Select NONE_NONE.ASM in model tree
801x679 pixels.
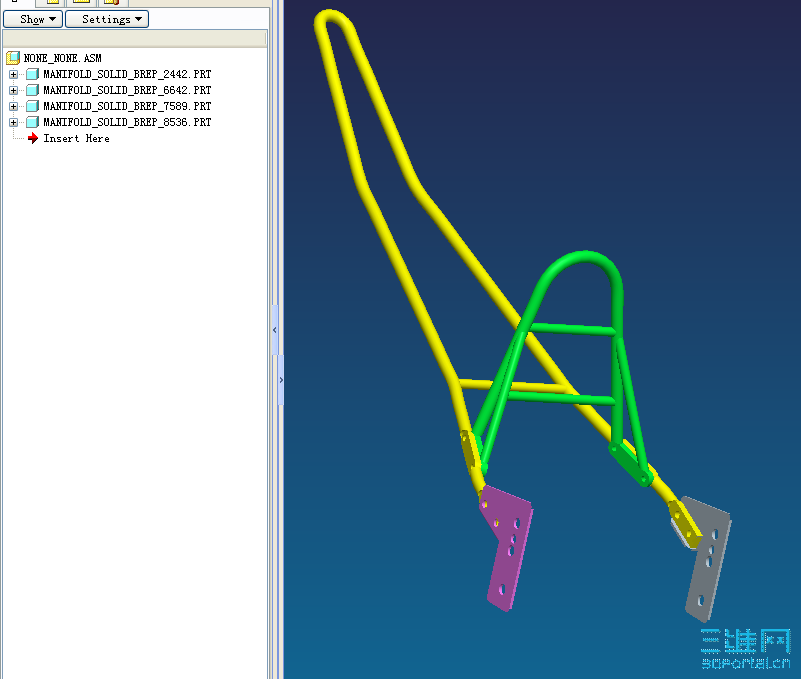pyautogui.click(x=62, y=58)
